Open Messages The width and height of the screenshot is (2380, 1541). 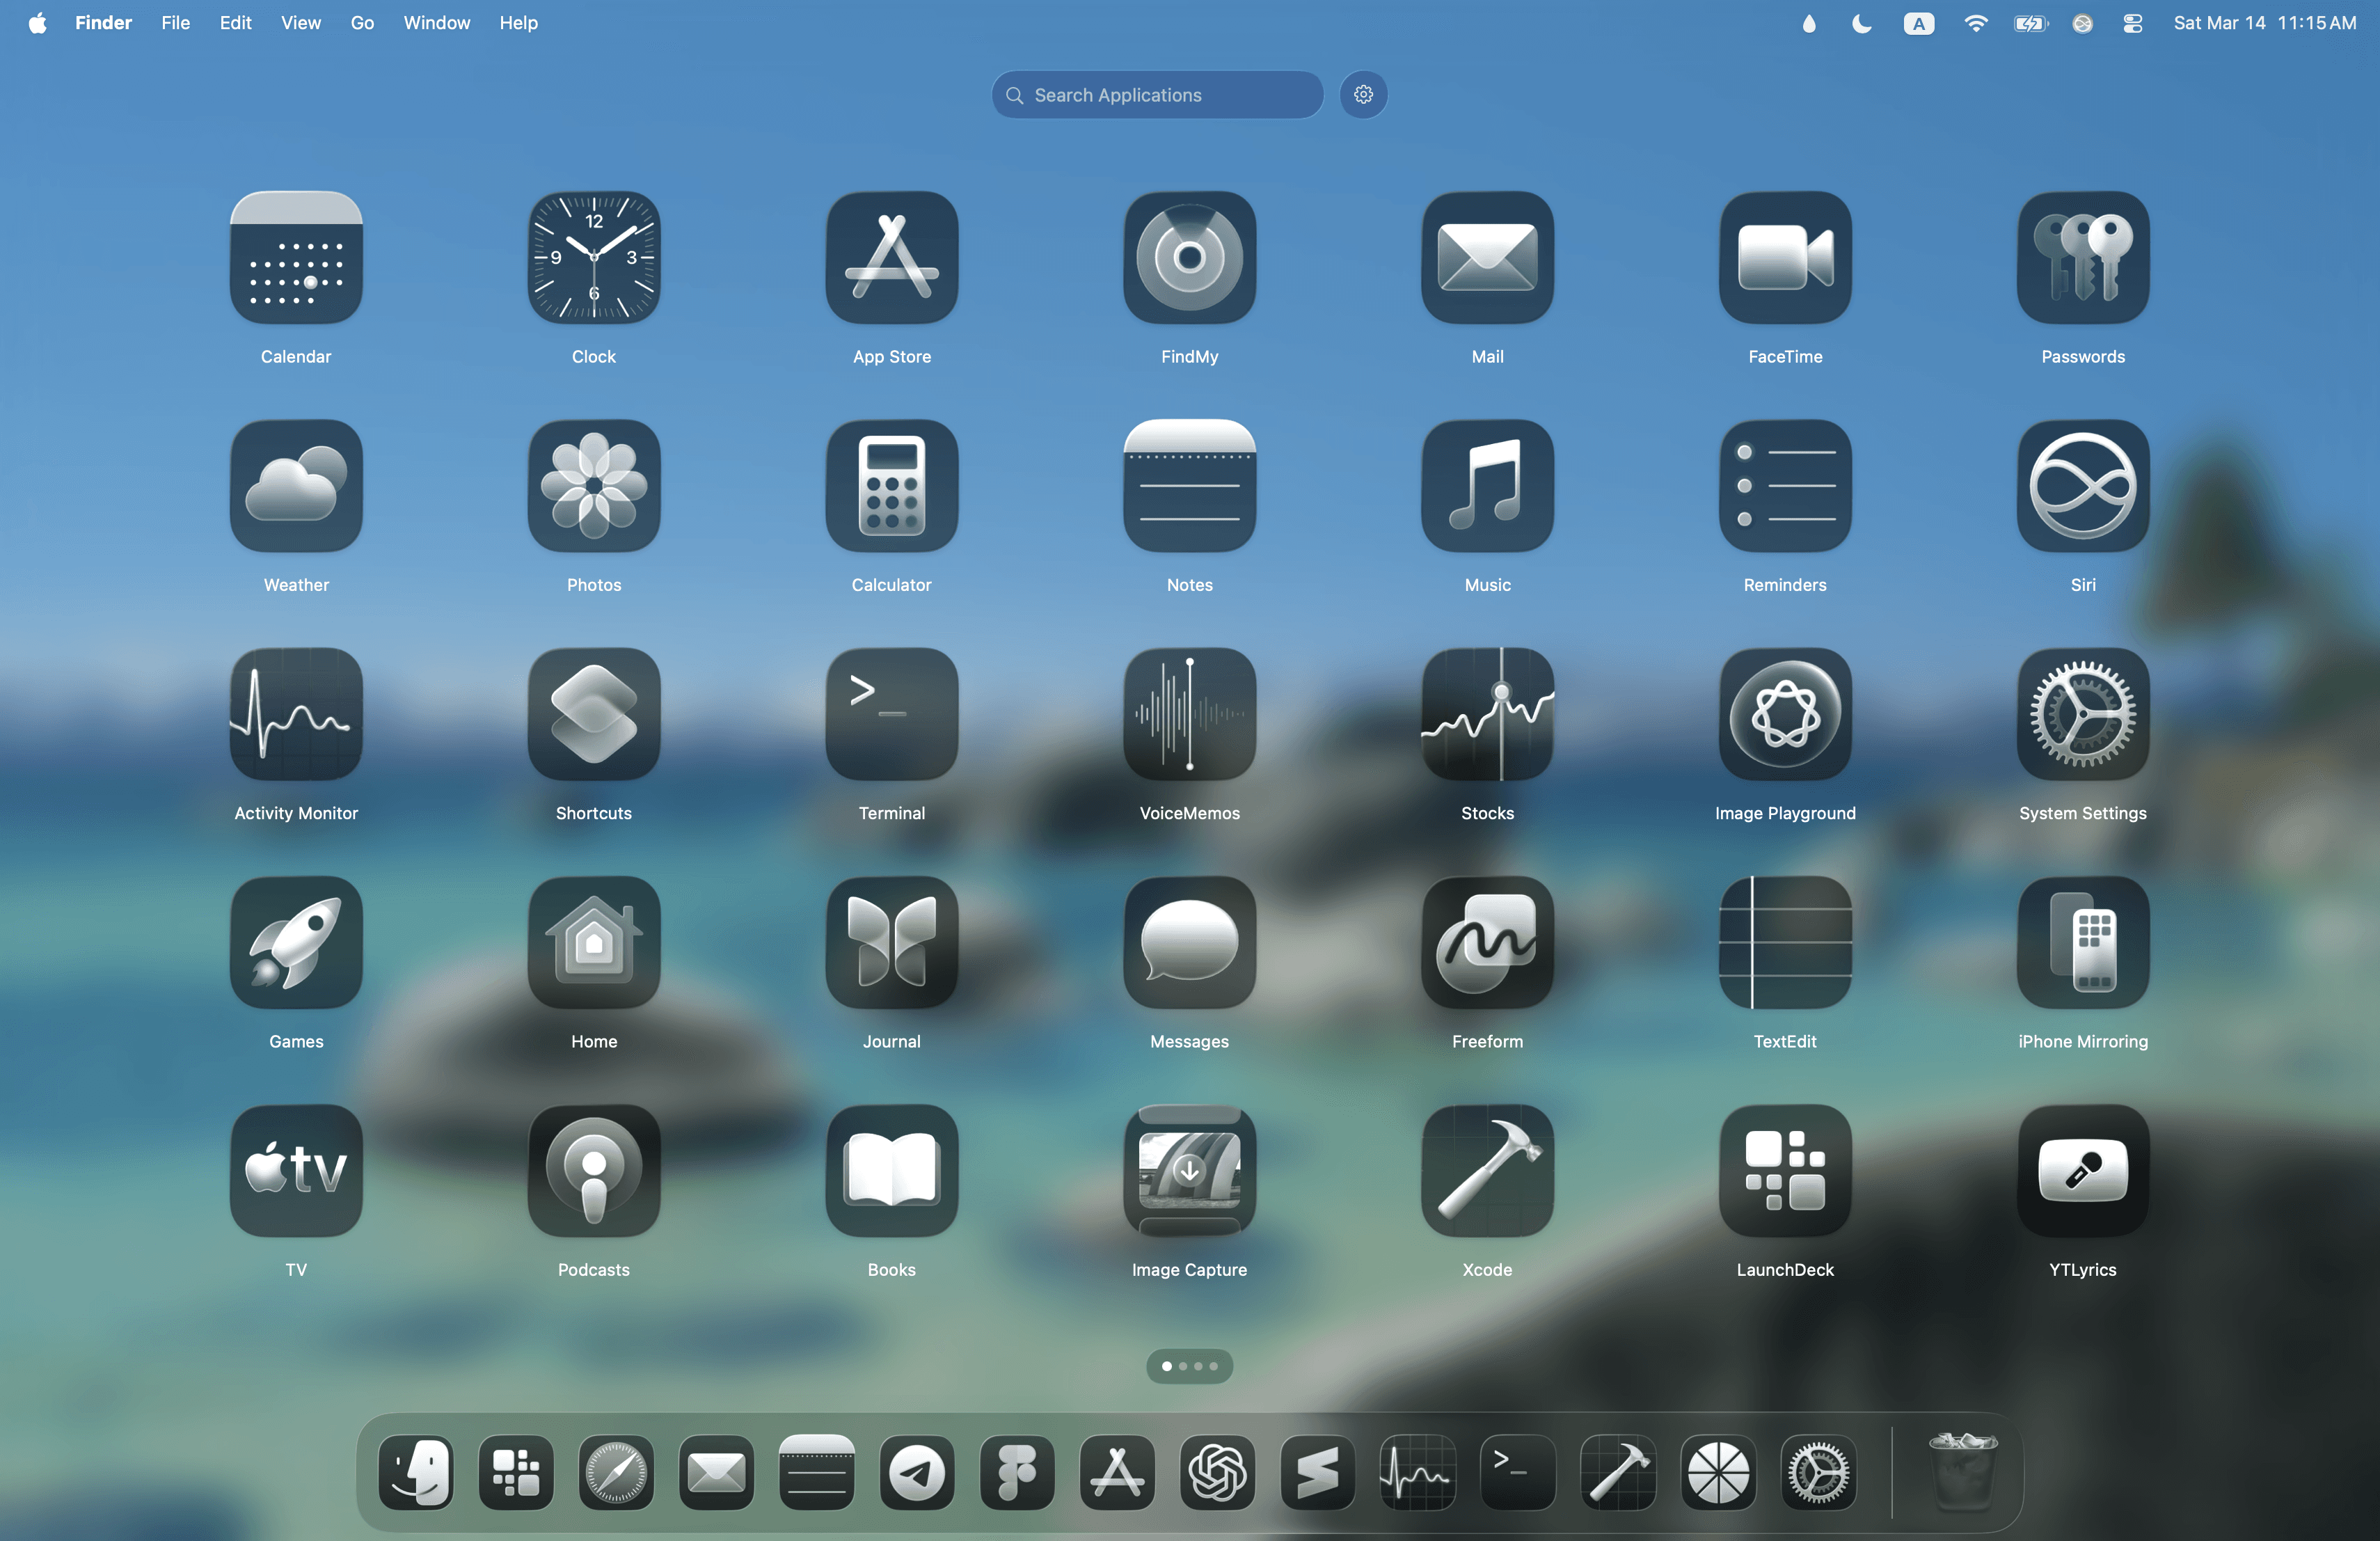coord(1190,943)
